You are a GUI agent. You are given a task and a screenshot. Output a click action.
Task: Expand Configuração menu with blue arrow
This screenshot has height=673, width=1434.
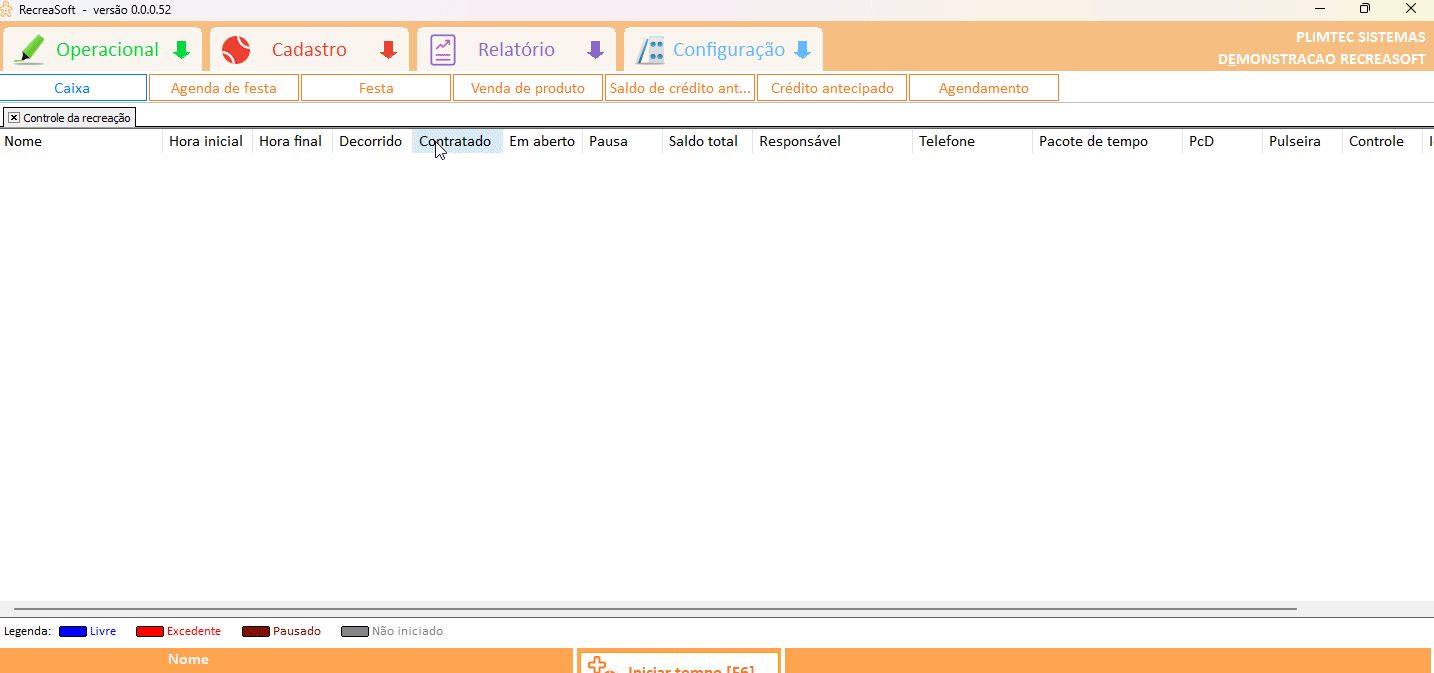[802, 50]
